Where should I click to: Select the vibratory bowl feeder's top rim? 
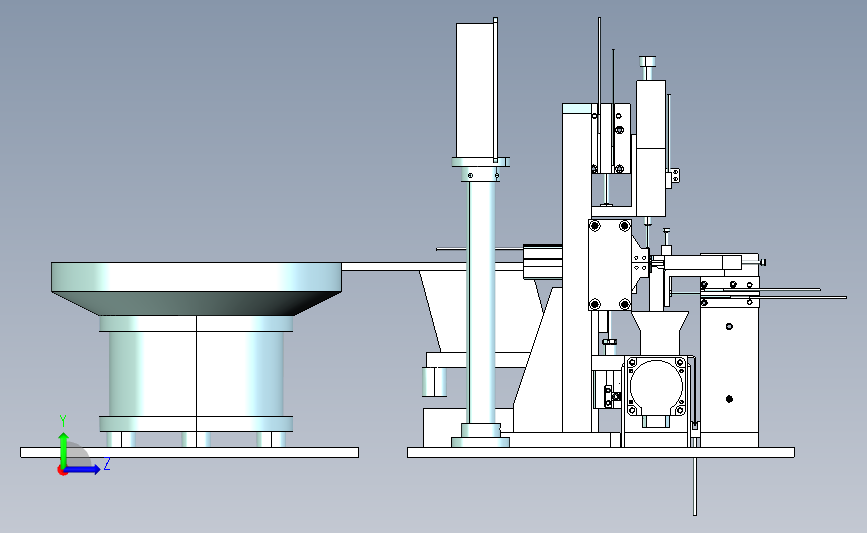point(196,276)
